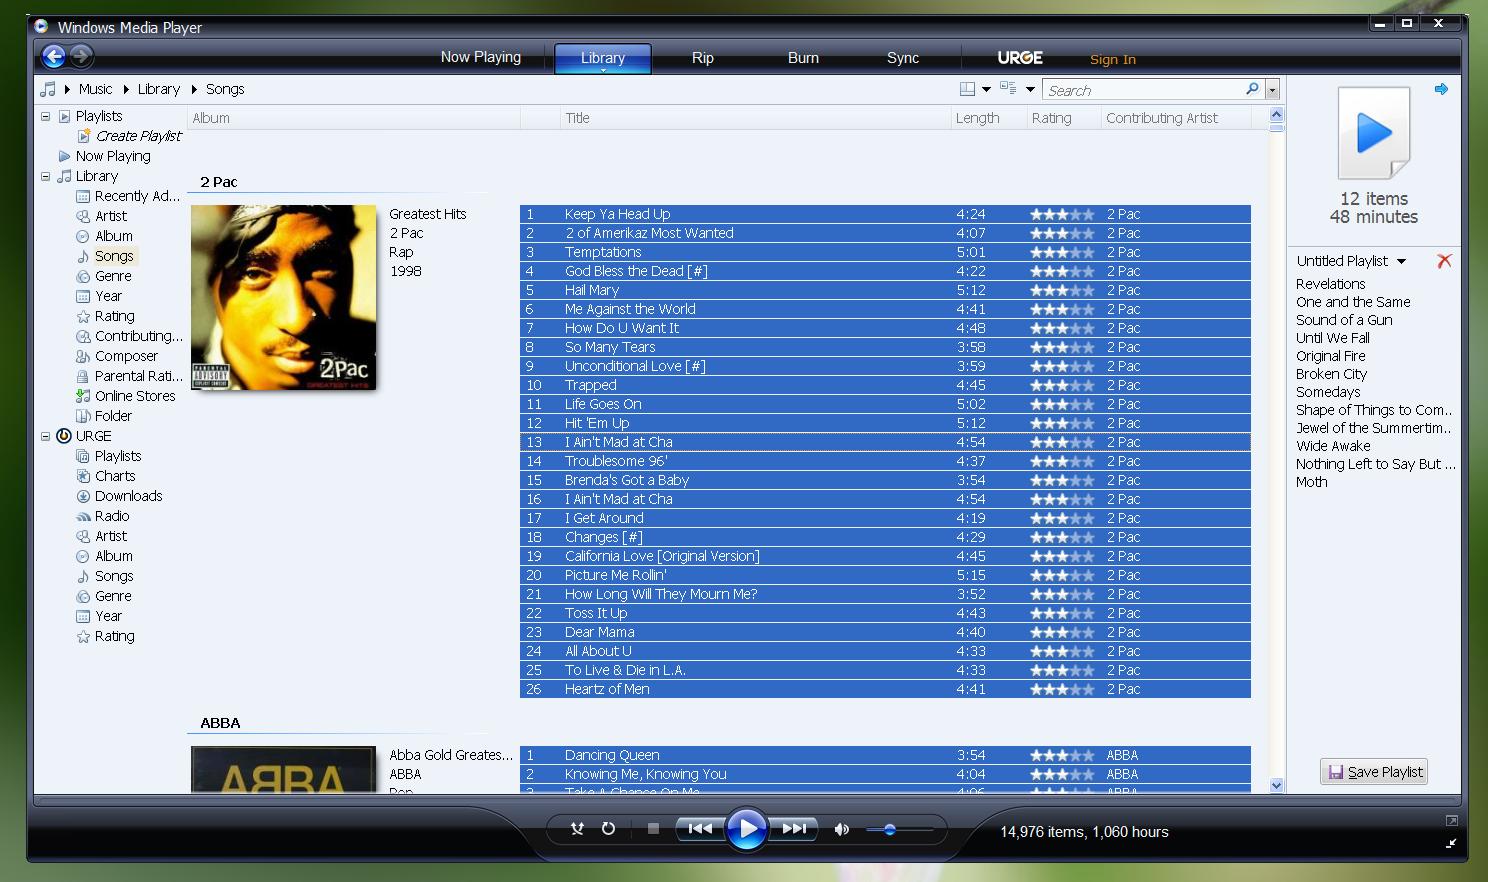Click the Save Playlist button
Screen dimensions: 1488x882
tap(1374, 772)
